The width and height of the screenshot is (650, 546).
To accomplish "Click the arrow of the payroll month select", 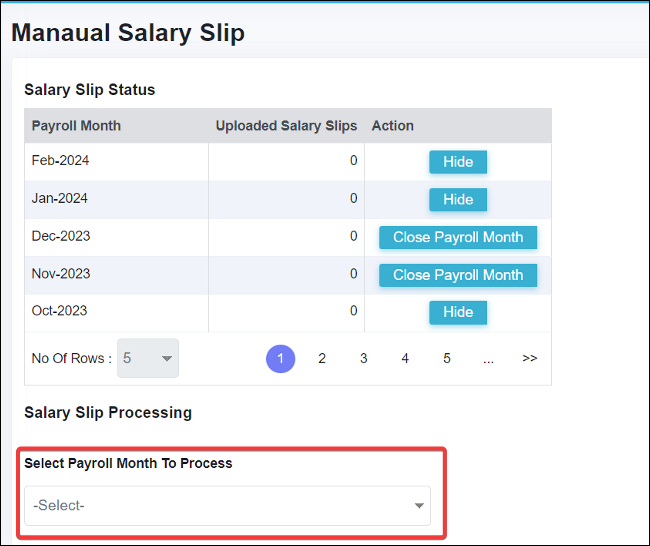I will tap(419, 506).
